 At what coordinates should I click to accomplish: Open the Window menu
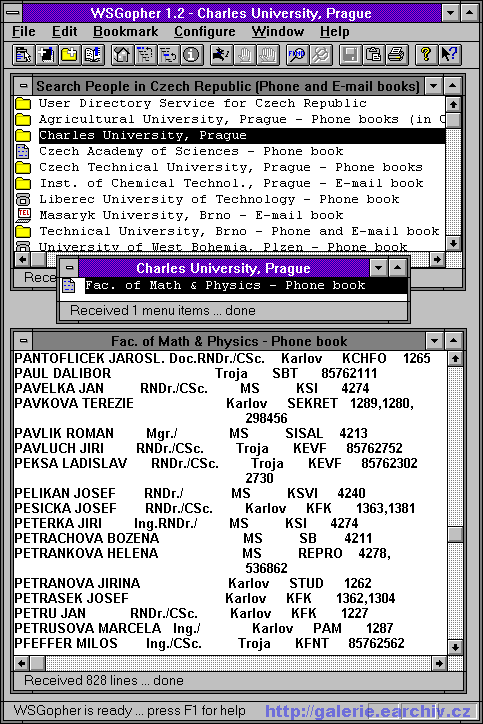pos(278,31)
